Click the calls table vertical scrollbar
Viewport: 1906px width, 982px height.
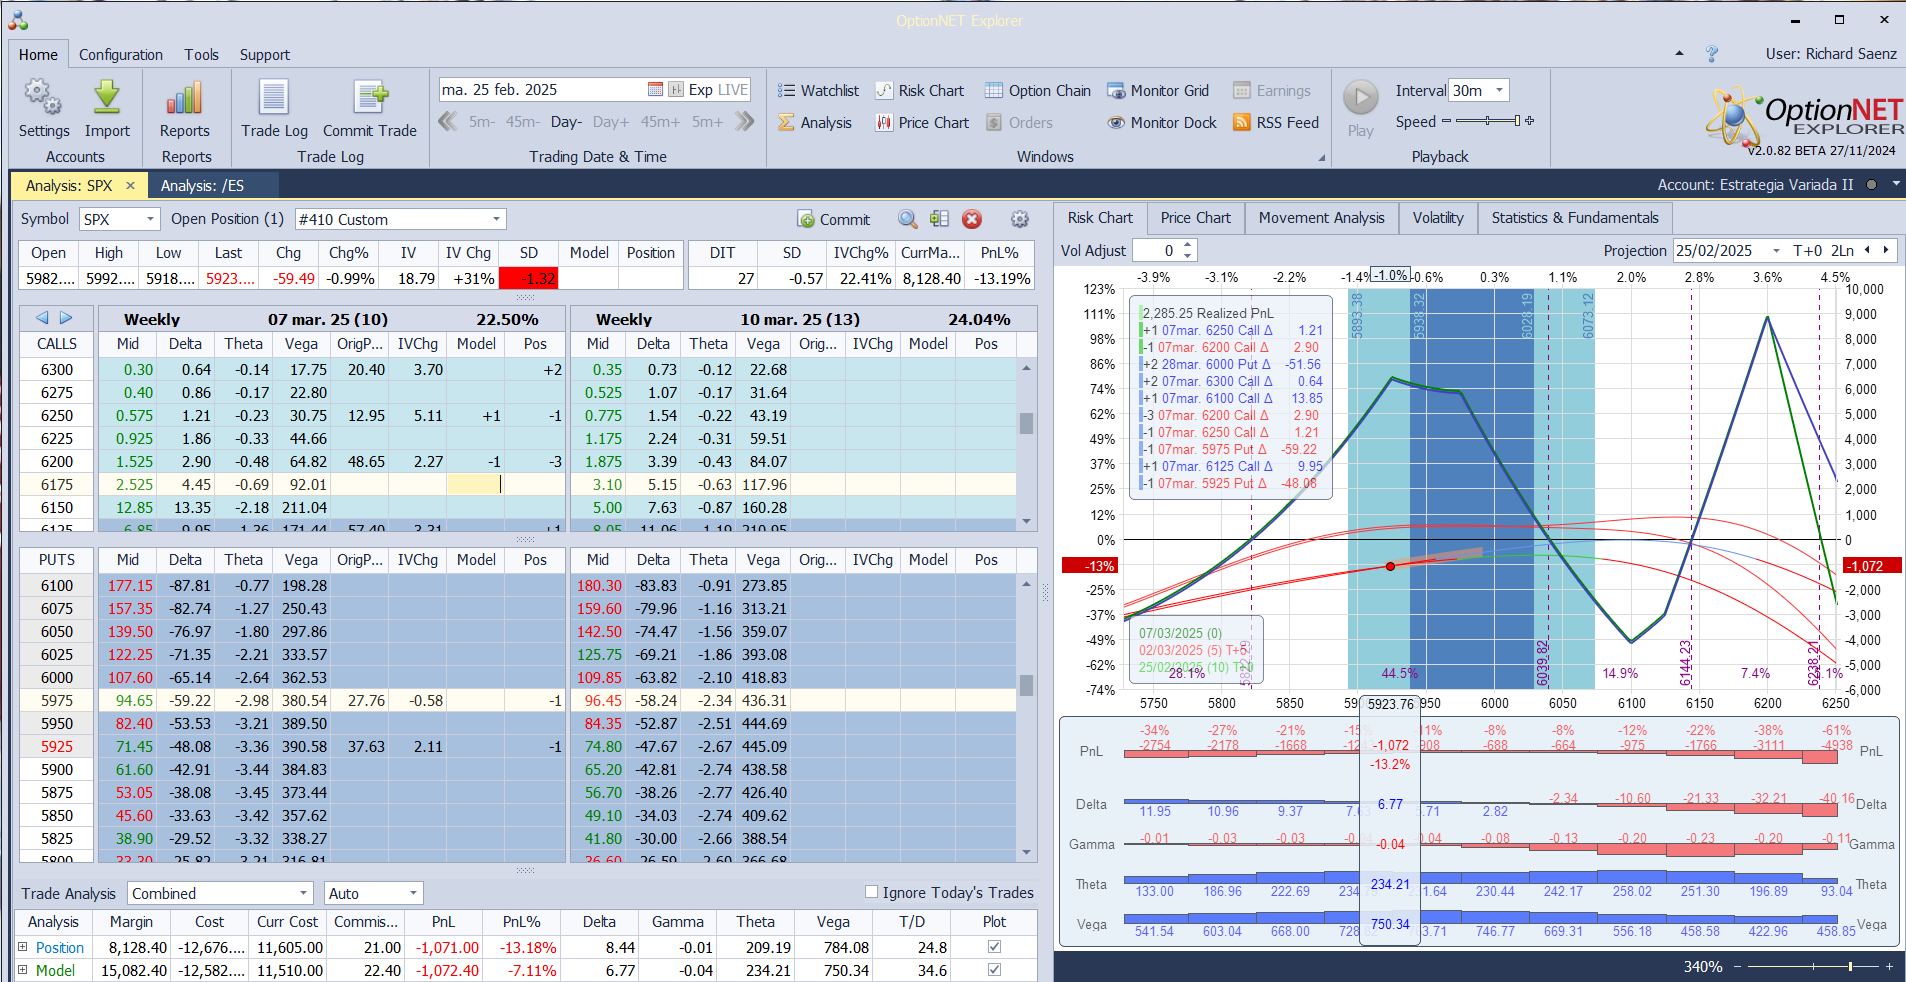click(1026, 444)
